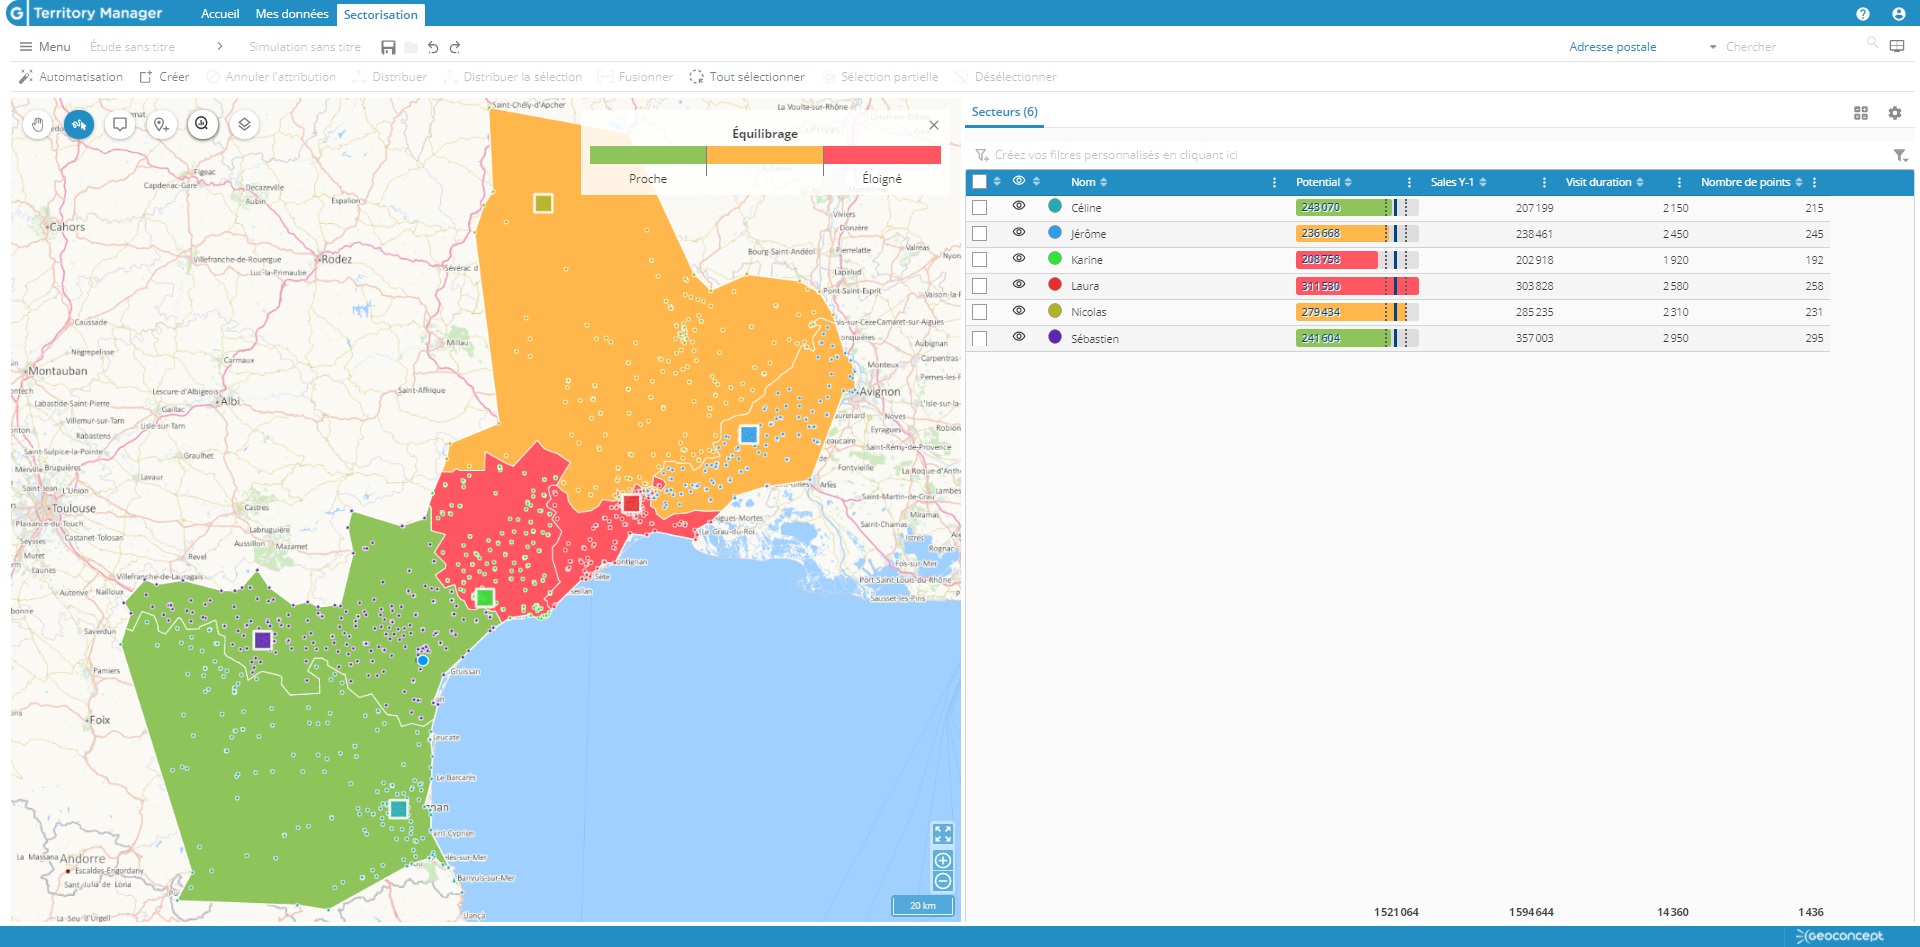Click the Automatisation button
This screenshot has height=947, width=1920.
[x=71, y=77]
